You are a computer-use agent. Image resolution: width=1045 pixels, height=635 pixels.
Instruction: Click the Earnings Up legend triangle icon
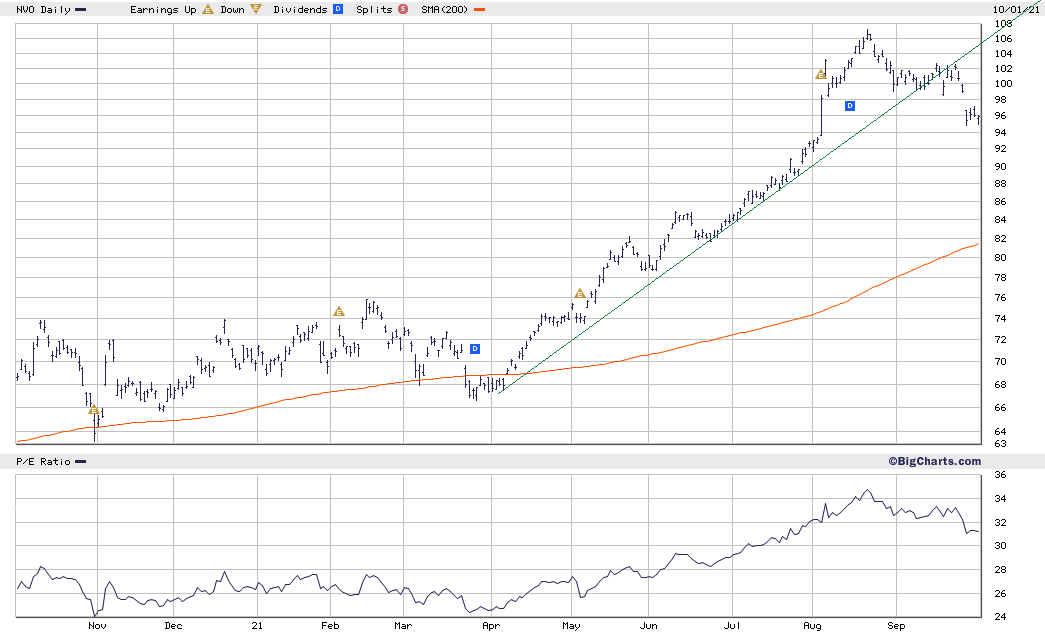[208, 9]
